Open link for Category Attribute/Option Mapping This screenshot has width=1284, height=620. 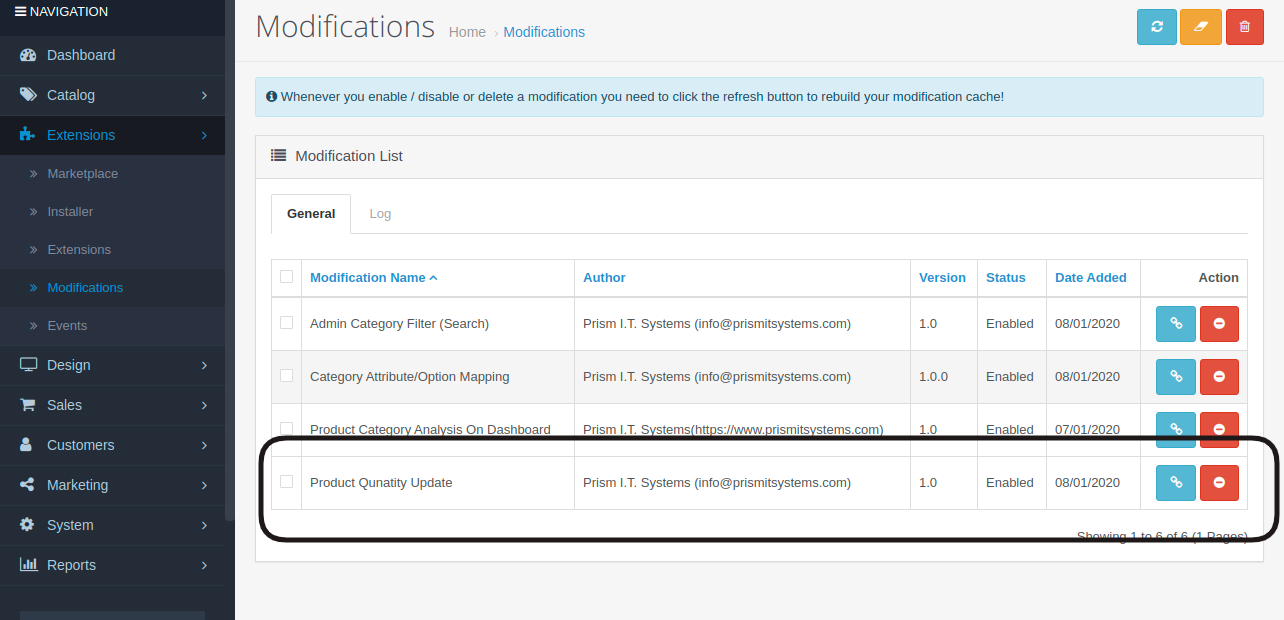pyautogui.click(x=1176, y=377)
